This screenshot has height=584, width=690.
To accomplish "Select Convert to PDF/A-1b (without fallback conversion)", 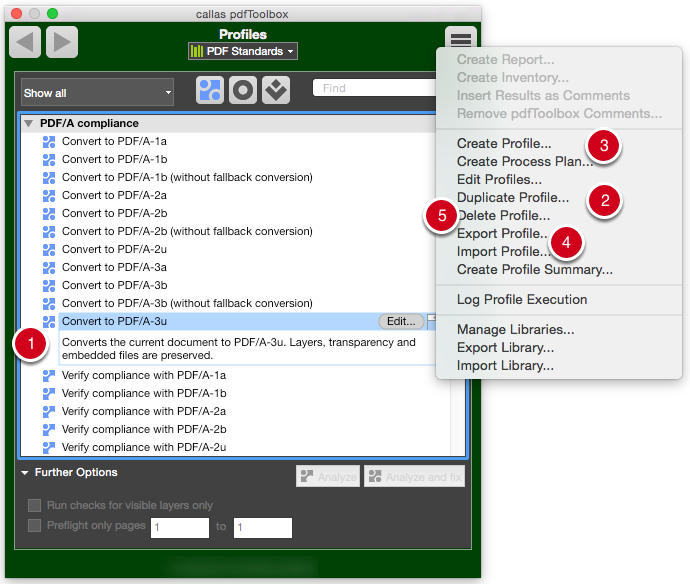I will 187,177.
